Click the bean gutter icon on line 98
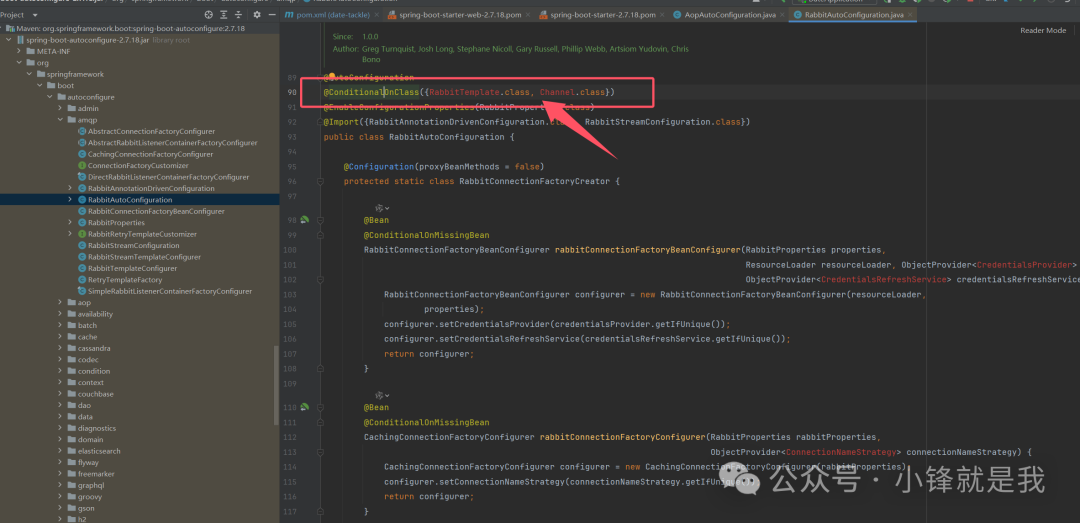 [304, 220]
